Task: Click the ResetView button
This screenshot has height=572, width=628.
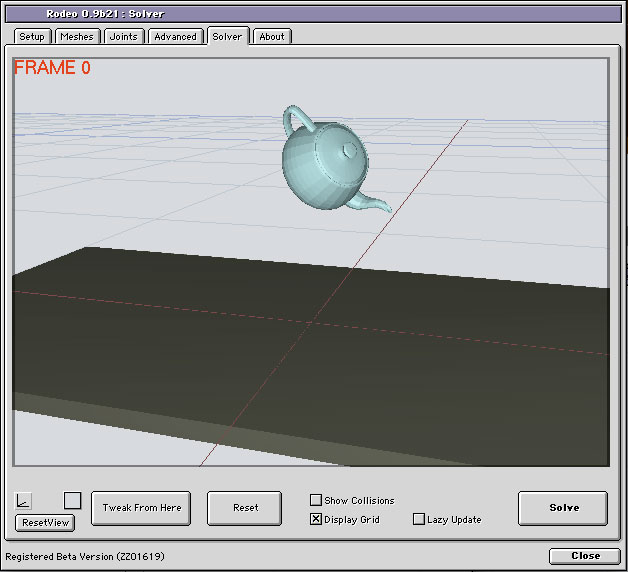Action: [45, 523]
